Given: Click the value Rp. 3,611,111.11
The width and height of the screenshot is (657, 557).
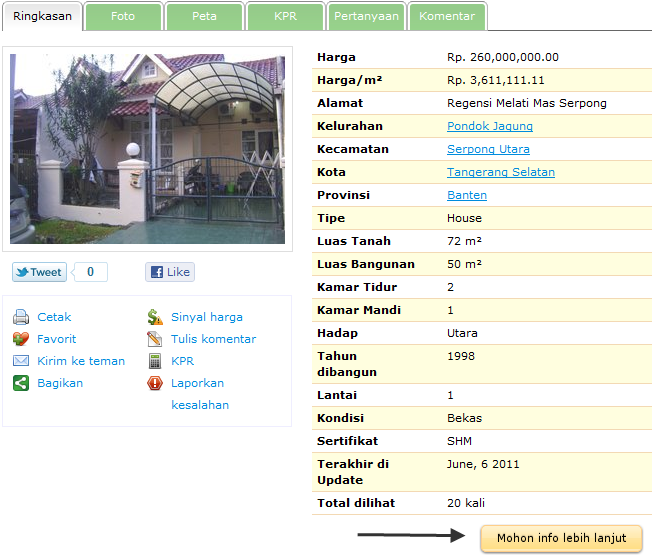Looking at the screenshot, I should (x=496, y=80).
